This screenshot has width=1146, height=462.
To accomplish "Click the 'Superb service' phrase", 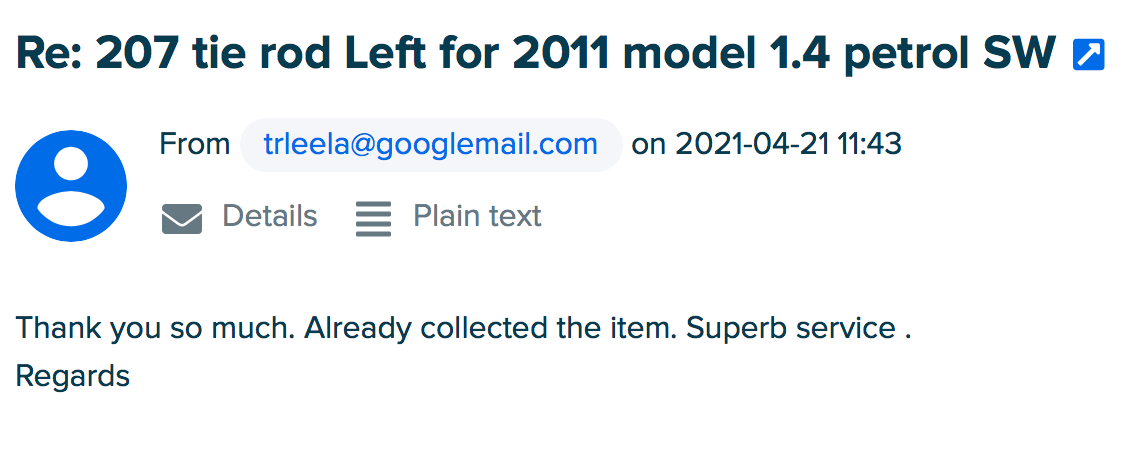I will (791, 328).
